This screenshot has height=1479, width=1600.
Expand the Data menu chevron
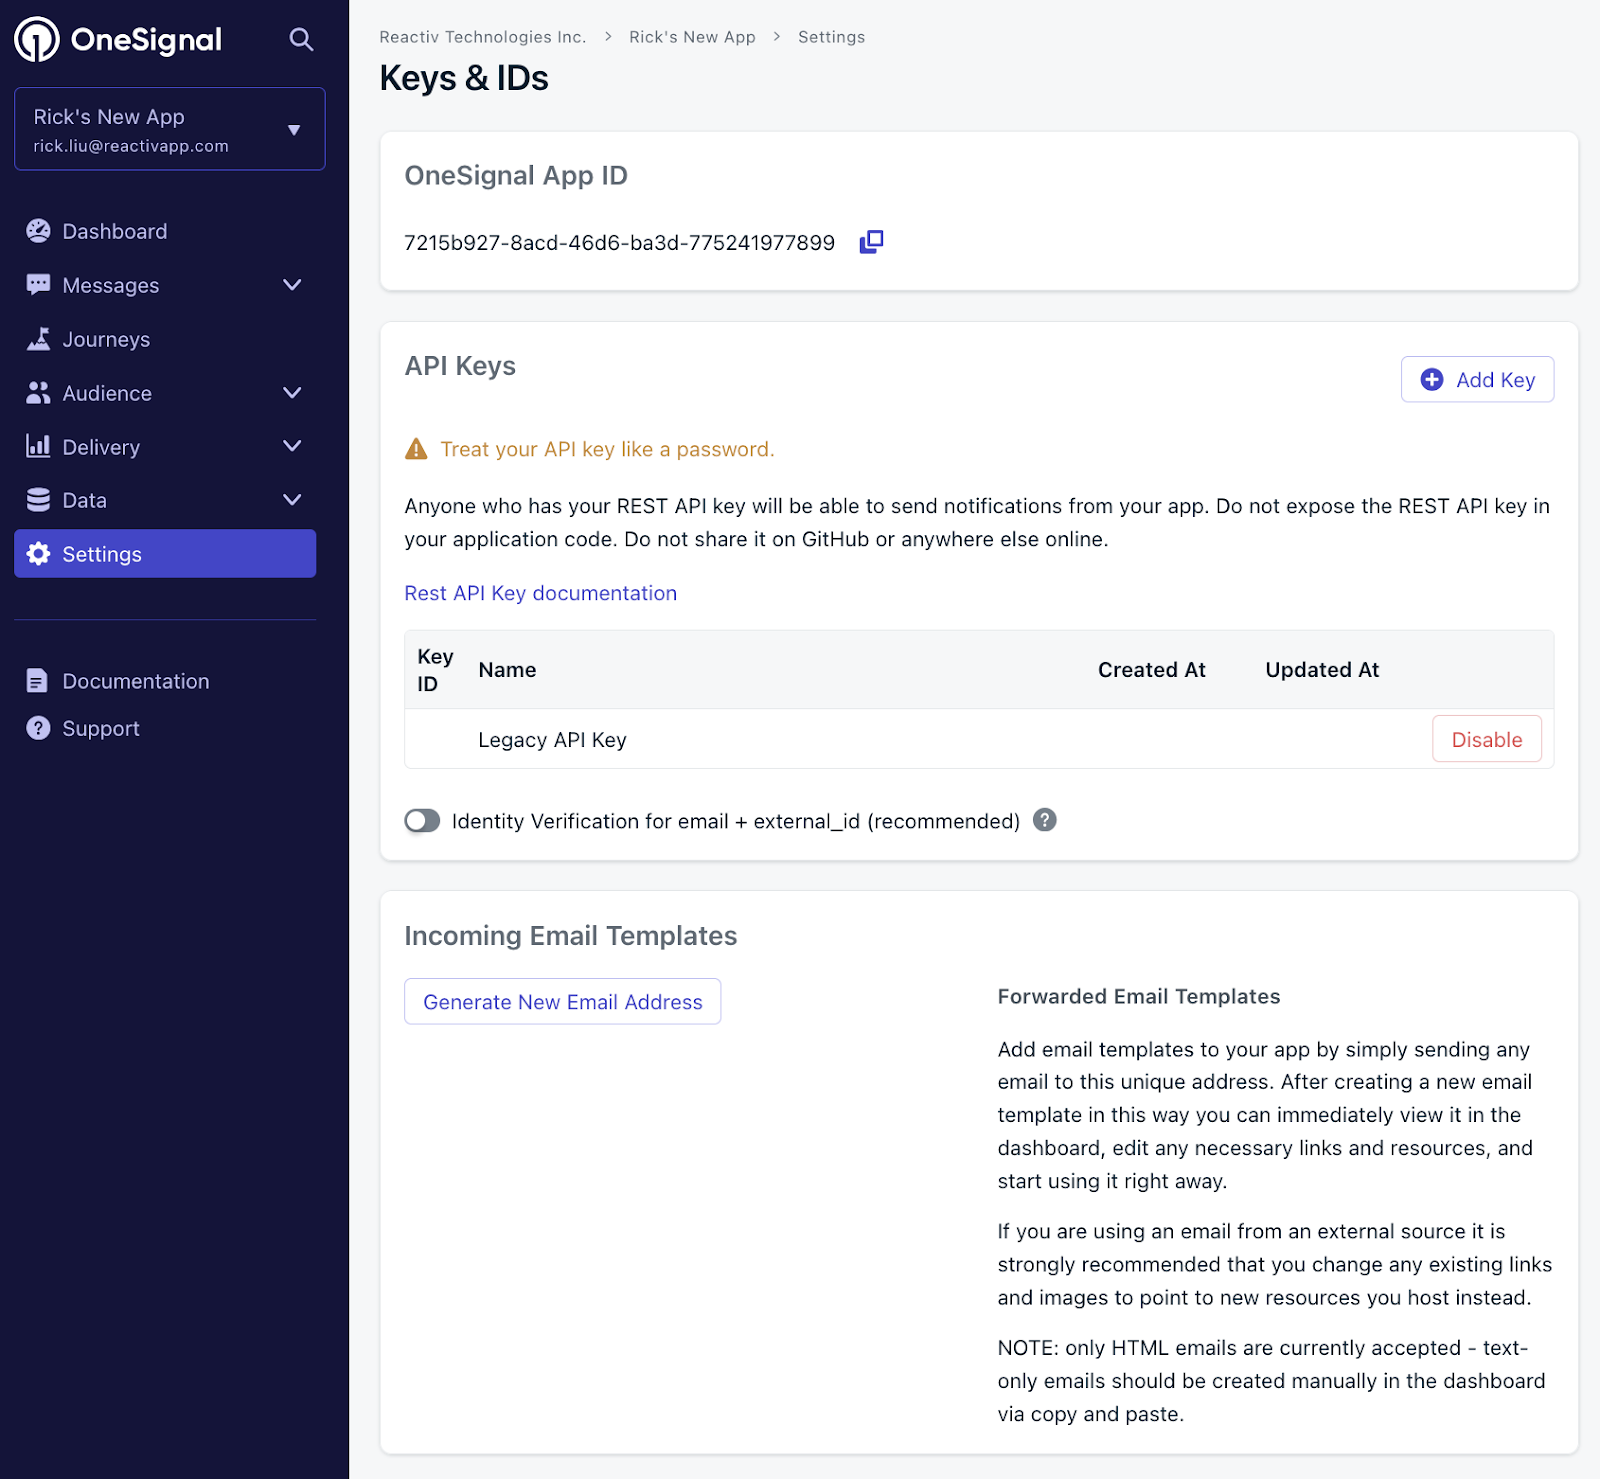(292, 500)
